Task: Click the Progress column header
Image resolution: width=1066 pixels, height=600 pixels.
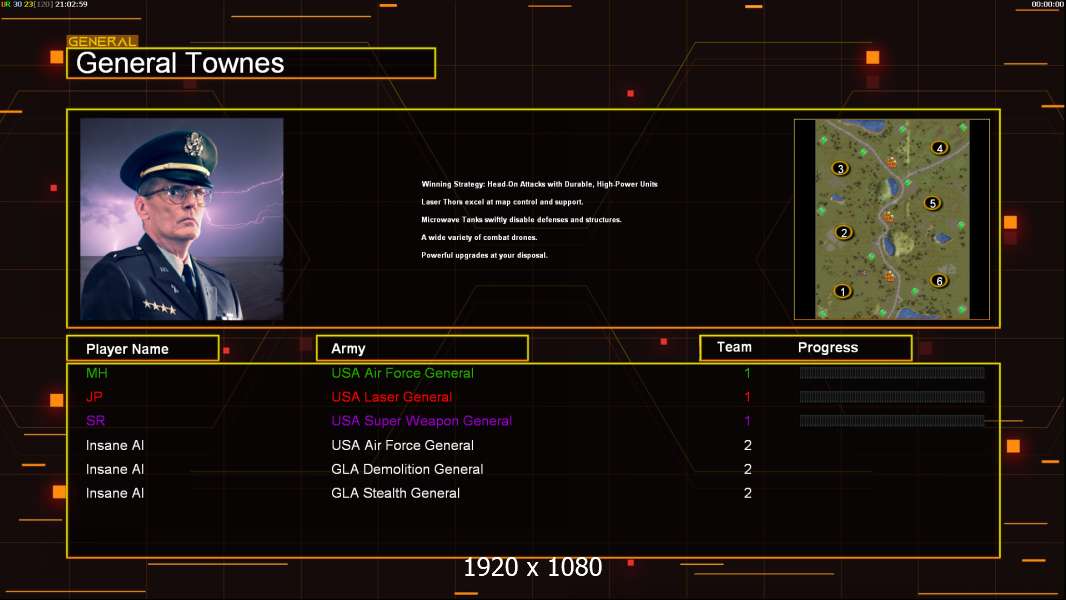Action: click(x=827, y=347)
